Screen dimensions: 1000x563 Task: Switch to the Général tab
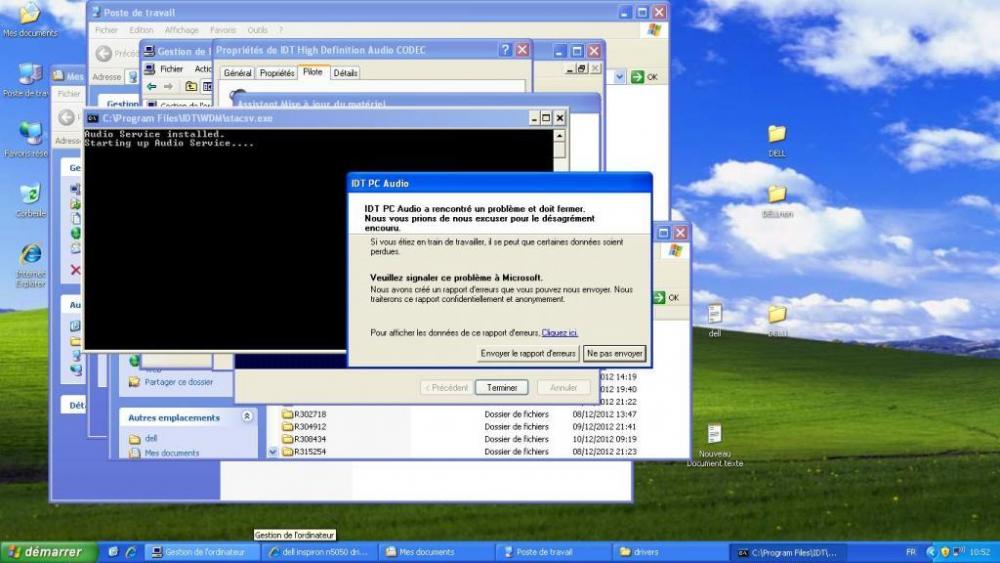237,73
